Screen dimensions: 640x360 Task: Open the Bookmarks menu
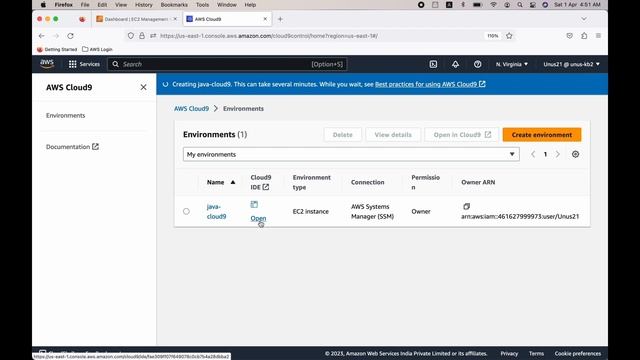tap(174, 5)
